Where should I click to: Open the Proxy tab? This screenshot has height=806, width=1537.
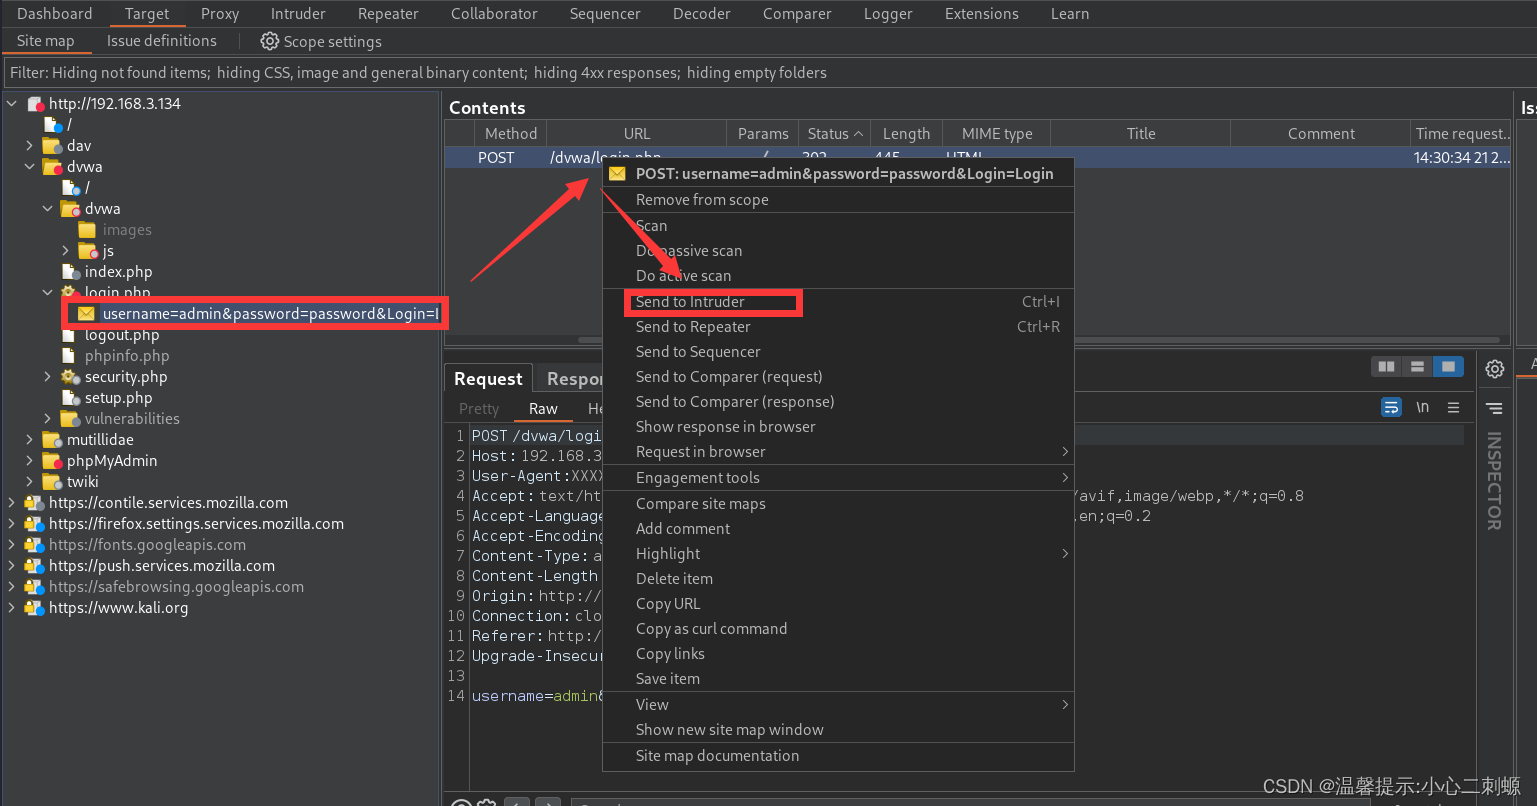[220, 14]
